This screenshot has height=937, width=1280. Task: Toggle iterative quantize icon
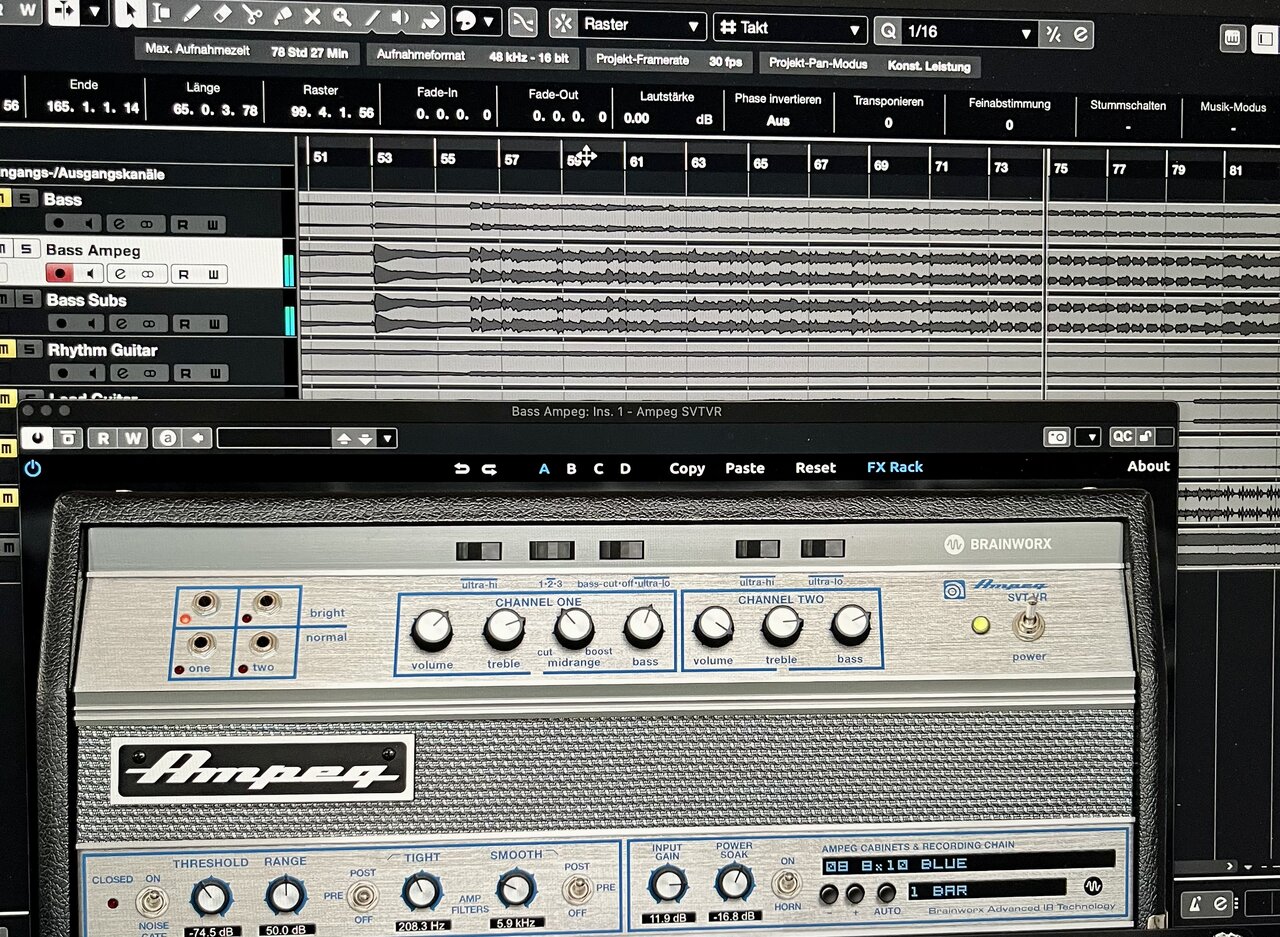pos(1054,34)
